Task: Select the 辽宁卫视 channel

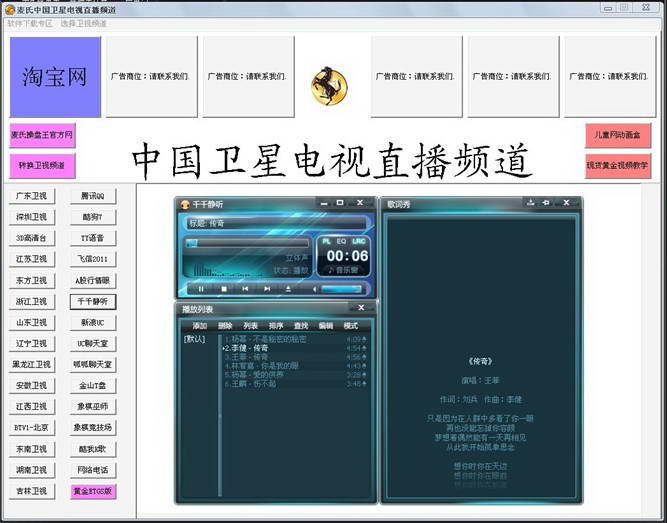Action: pos(32,343)
